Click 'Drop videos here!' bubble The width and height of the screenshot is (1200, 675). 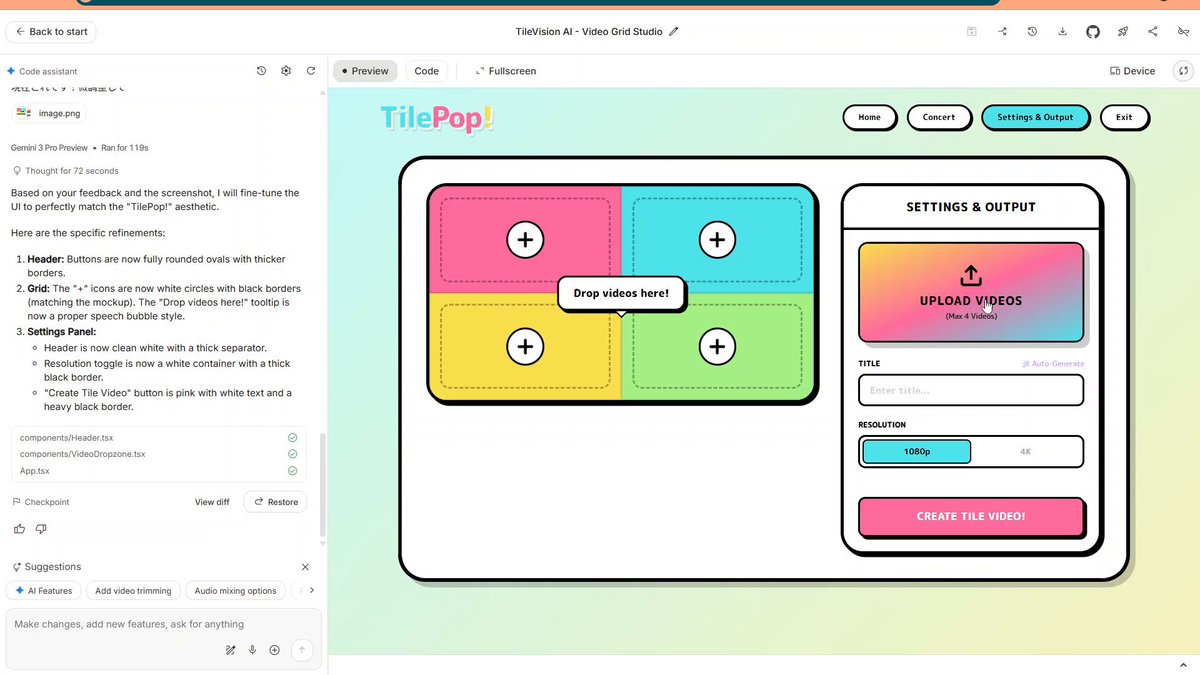pyautogui.click(x=621, y=294)
